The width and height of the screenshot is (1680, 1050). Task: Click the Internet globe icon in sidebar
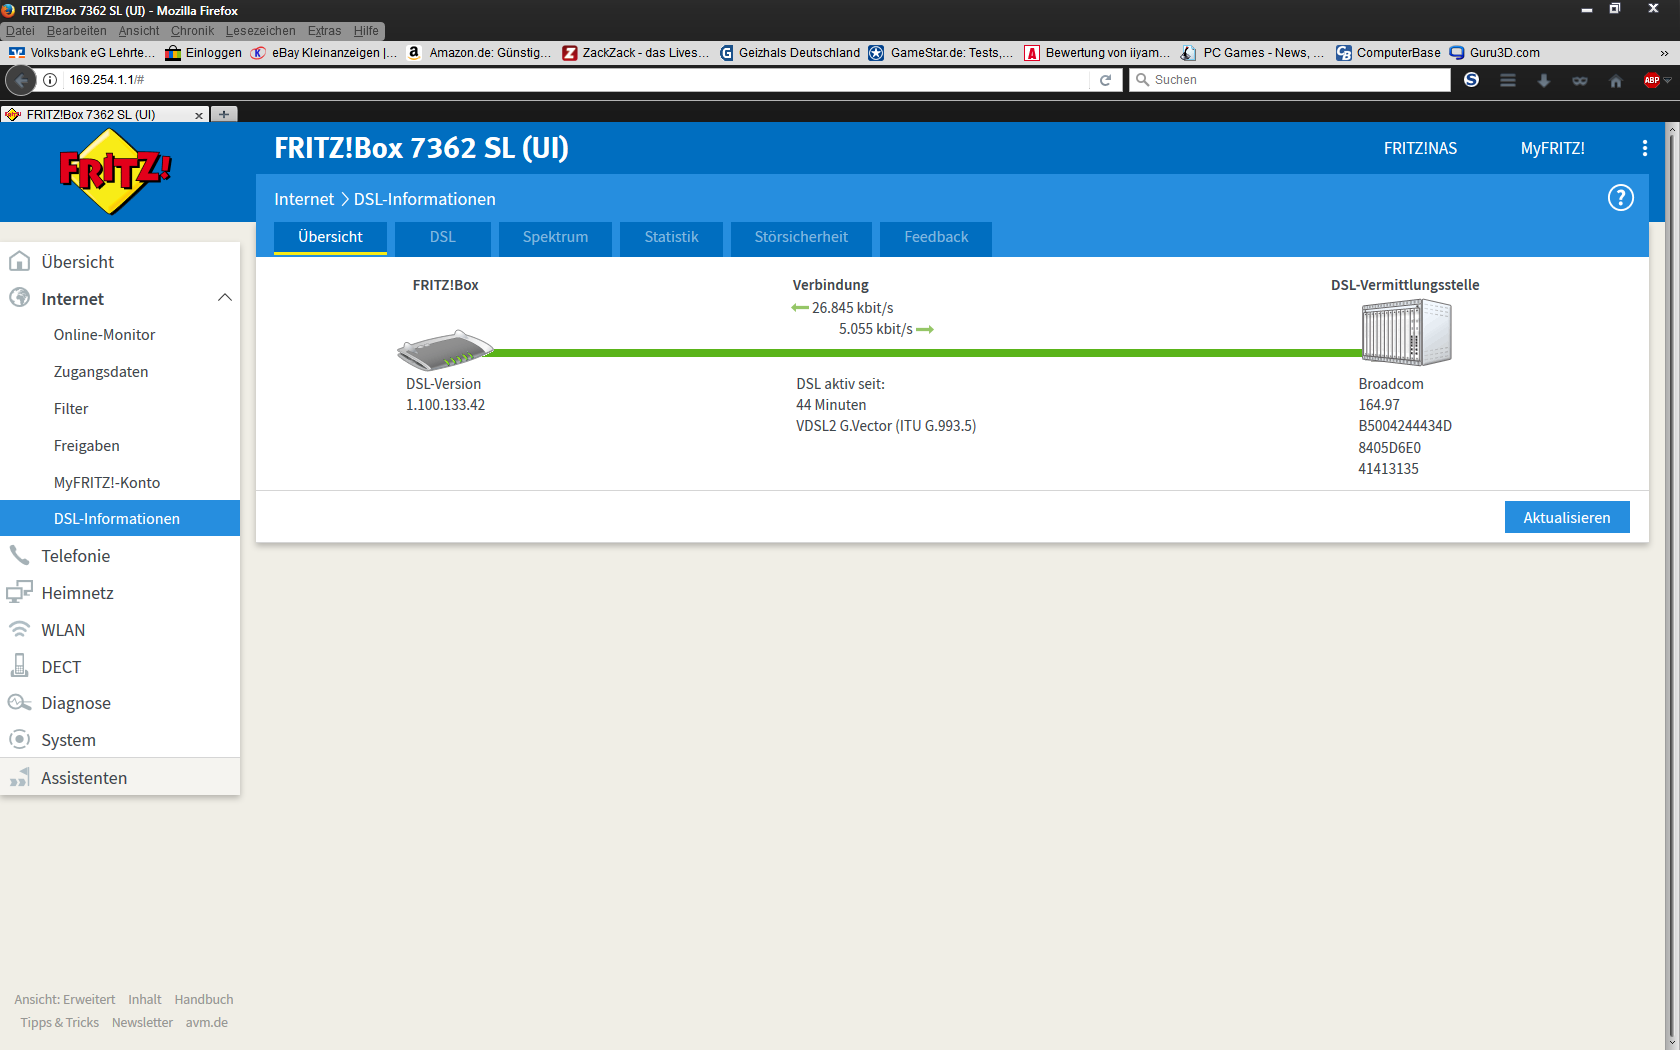[19, 298]
